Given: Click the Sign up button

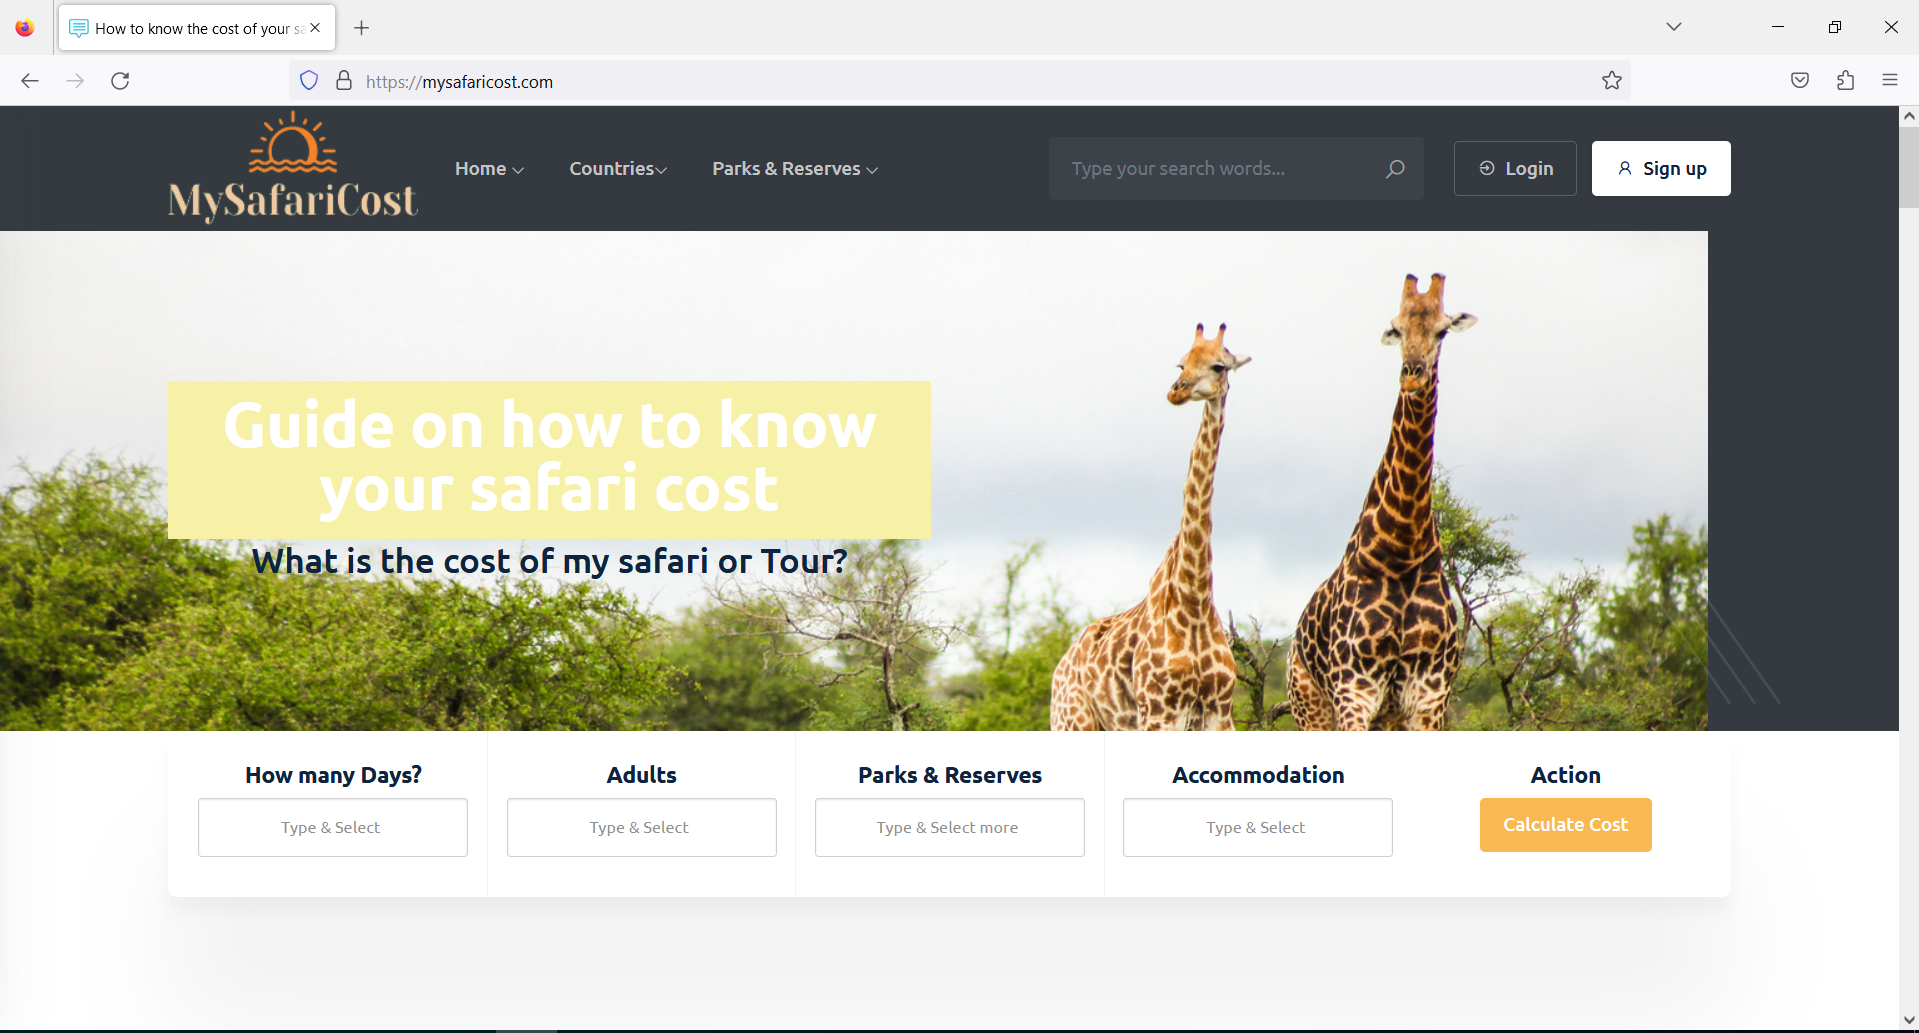Looking at the screenshot, I should click(1660, 168).
